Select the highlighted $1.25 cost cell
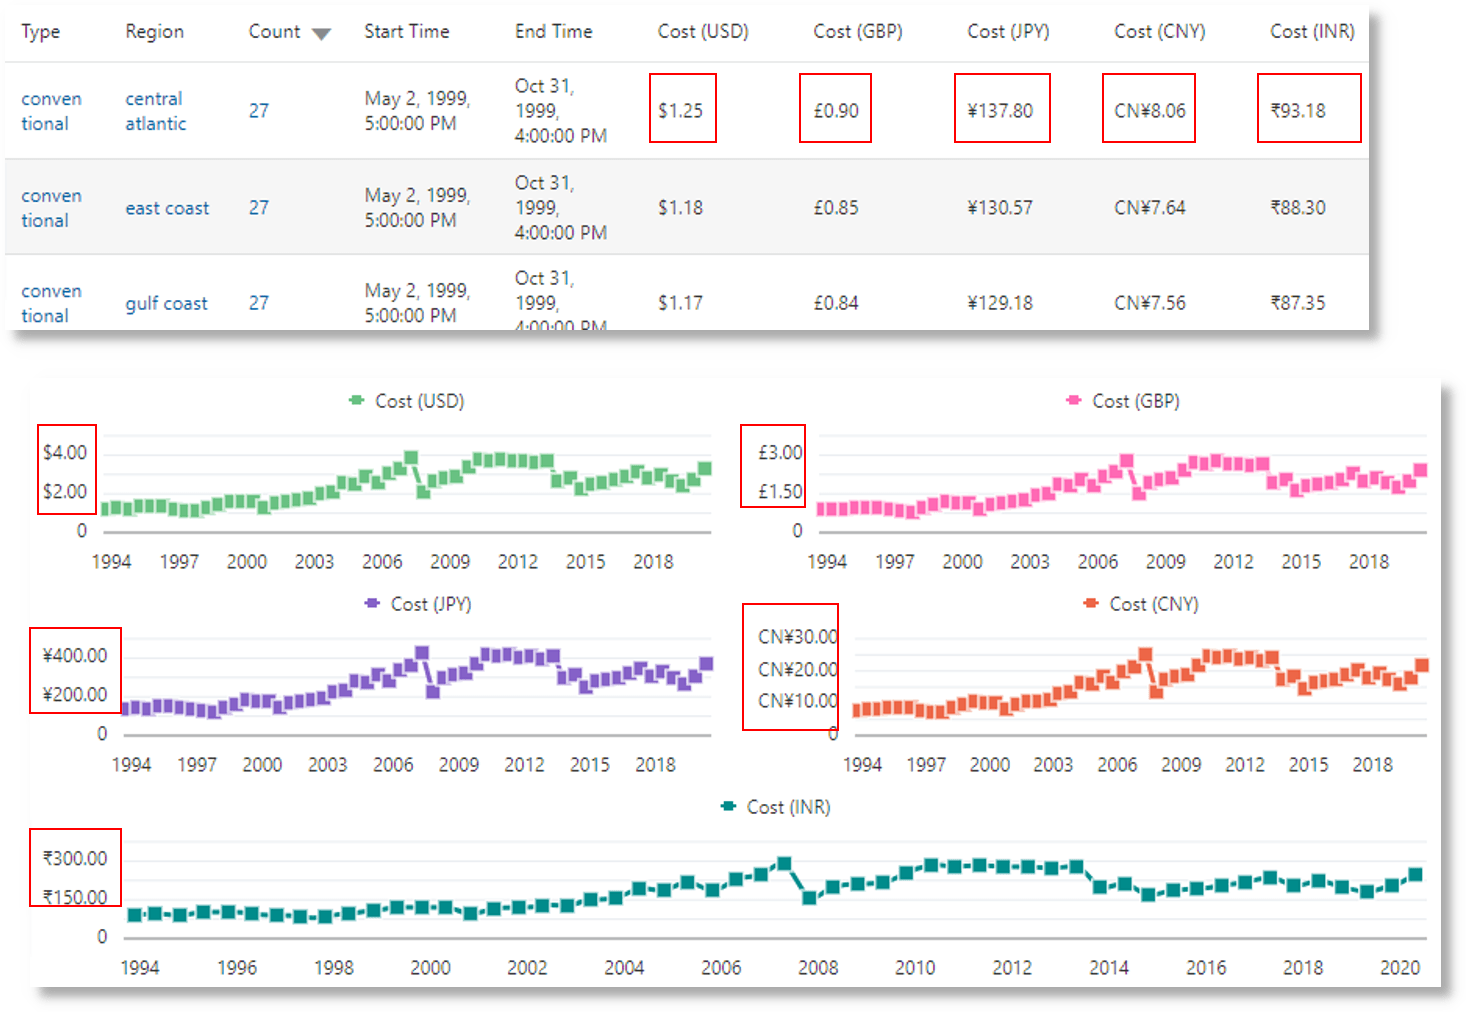The image size is (1466, 1012). (x=682, y=110)
